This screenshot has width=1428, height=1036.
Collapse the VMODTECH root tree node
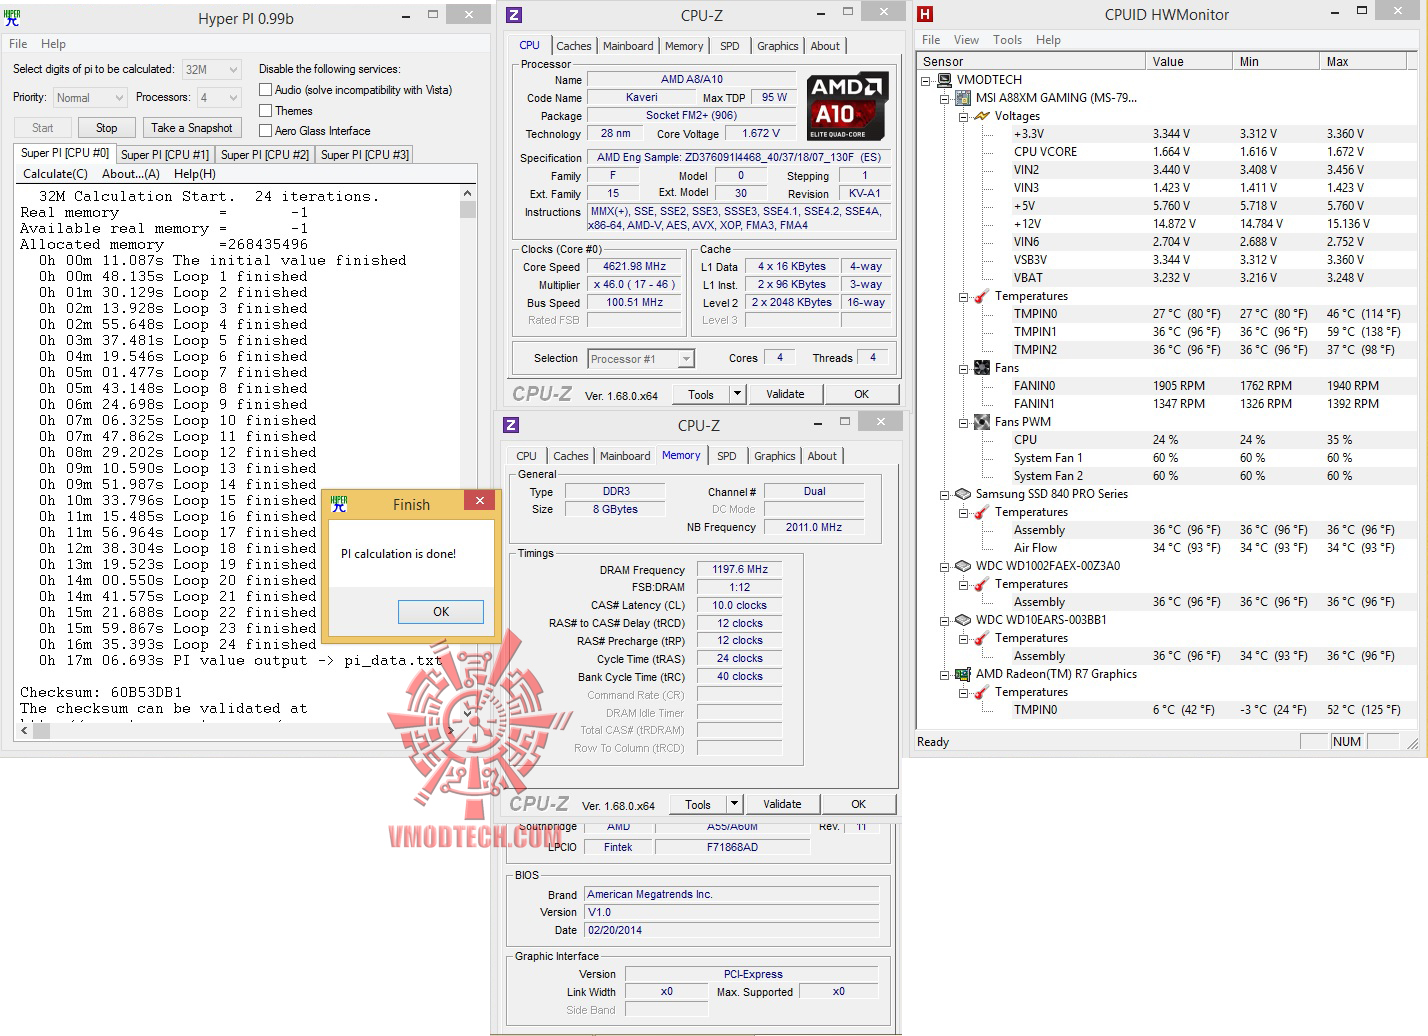(927, 80)
